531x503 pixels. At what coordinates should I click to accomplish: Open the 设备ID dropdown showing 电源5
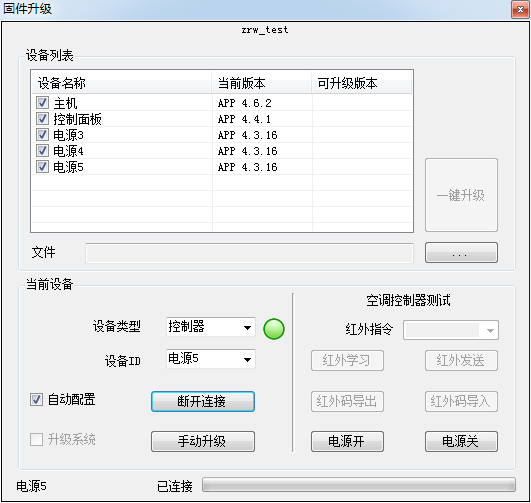tap(211, 359)
